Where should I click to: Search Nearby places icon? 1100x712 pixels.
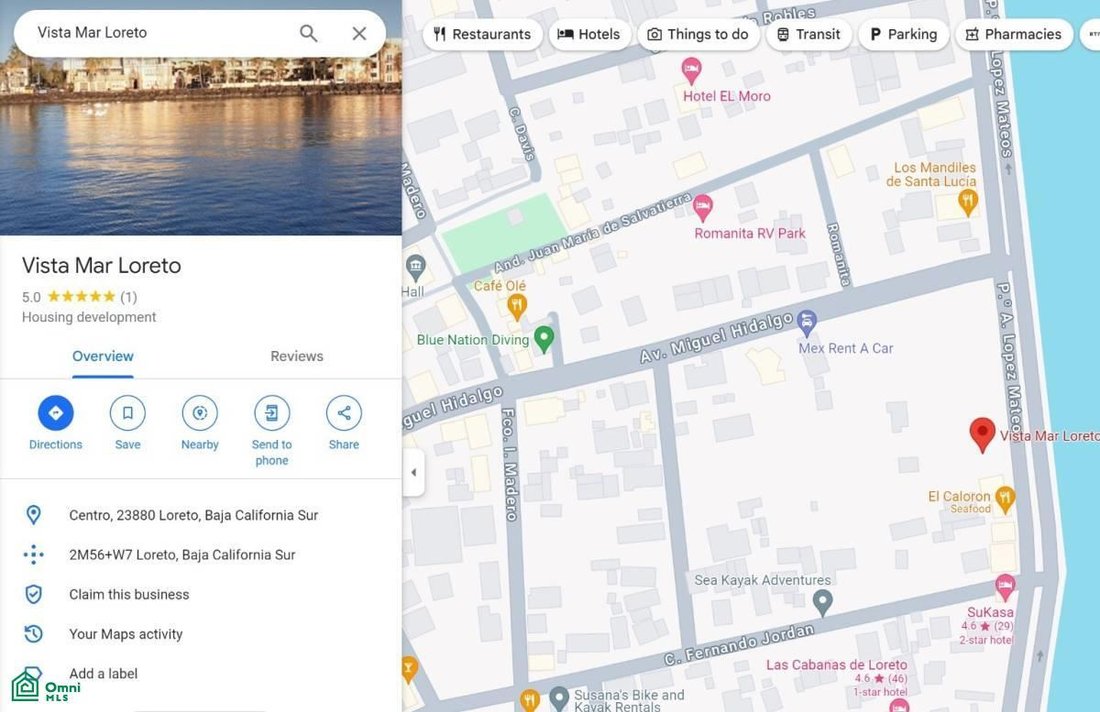[200, 412]
